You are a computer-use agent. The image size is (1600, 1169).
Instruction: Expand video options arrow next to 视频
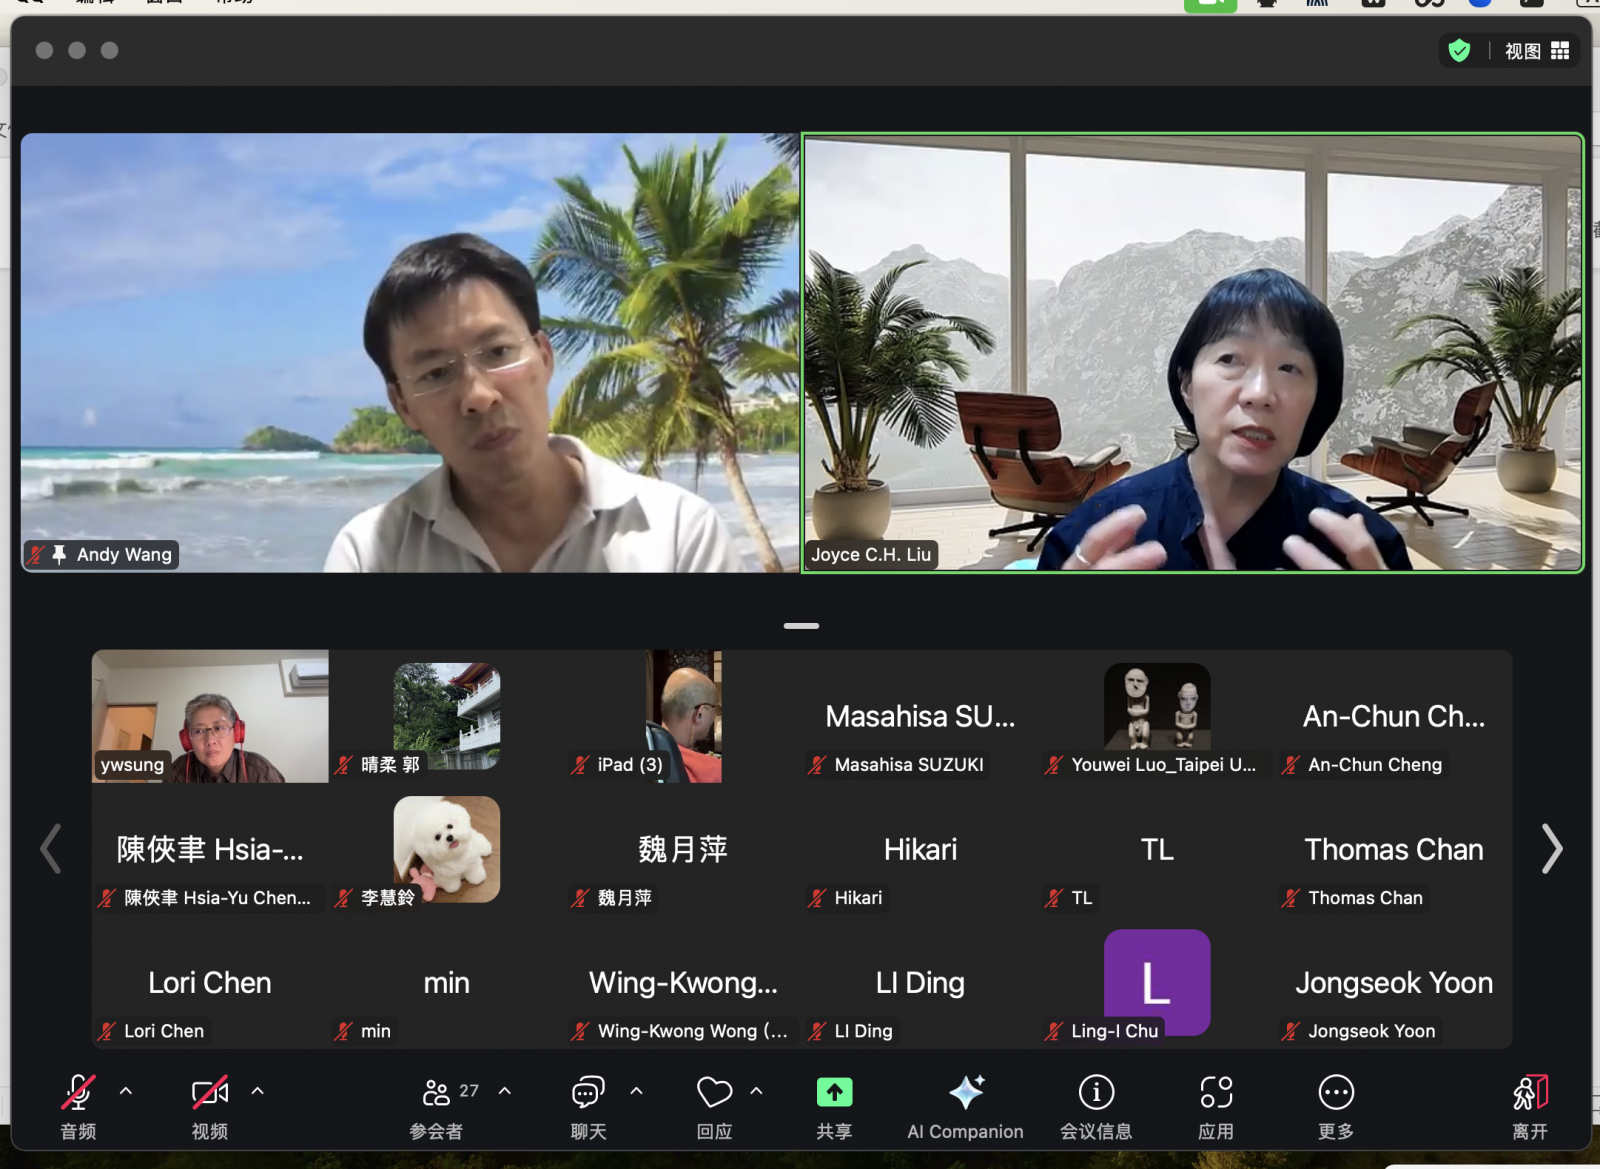[x=258, y=1091]
